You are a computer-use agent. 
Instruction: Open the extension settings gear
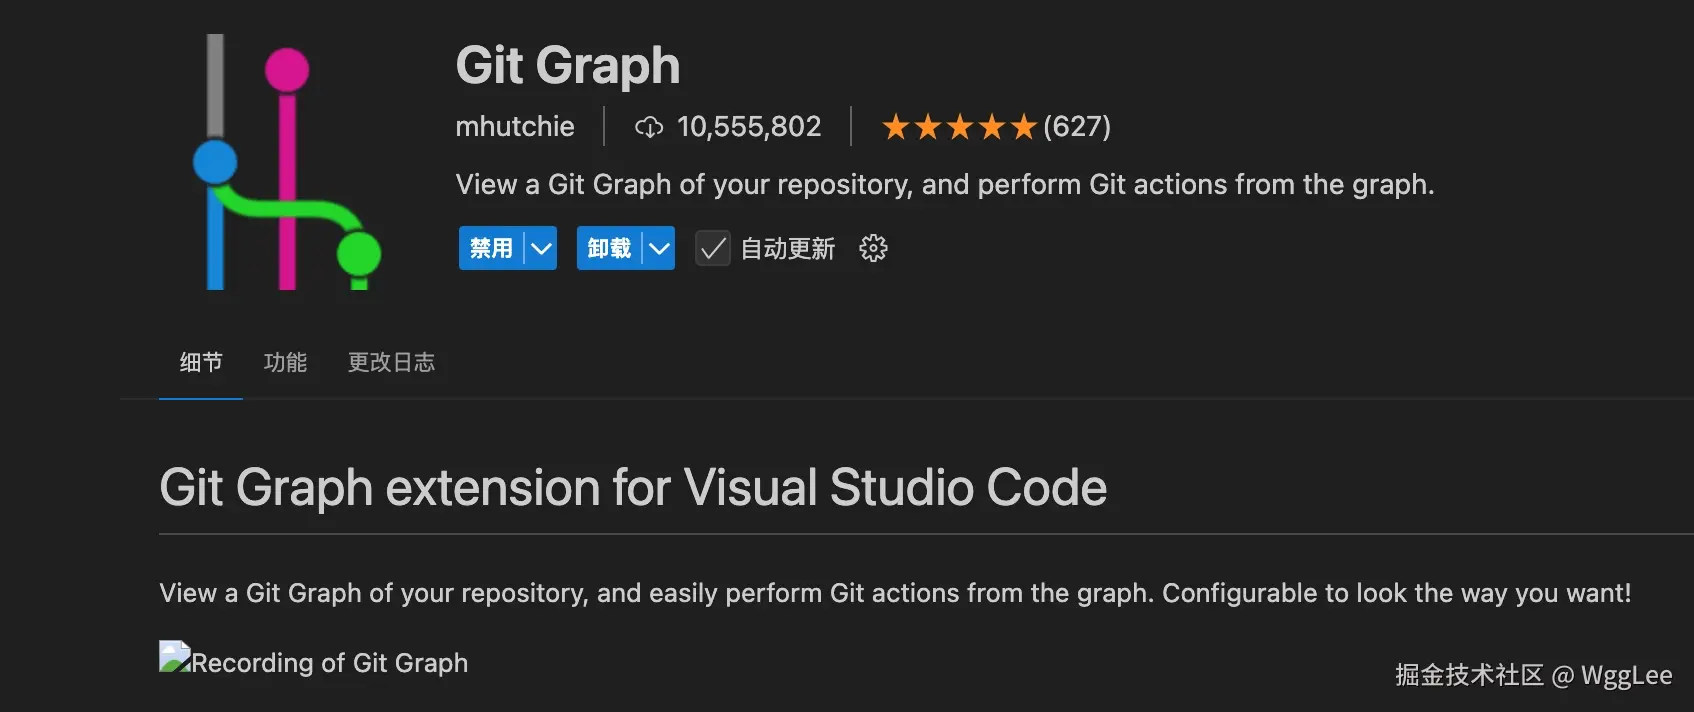(x=873, y=248)
